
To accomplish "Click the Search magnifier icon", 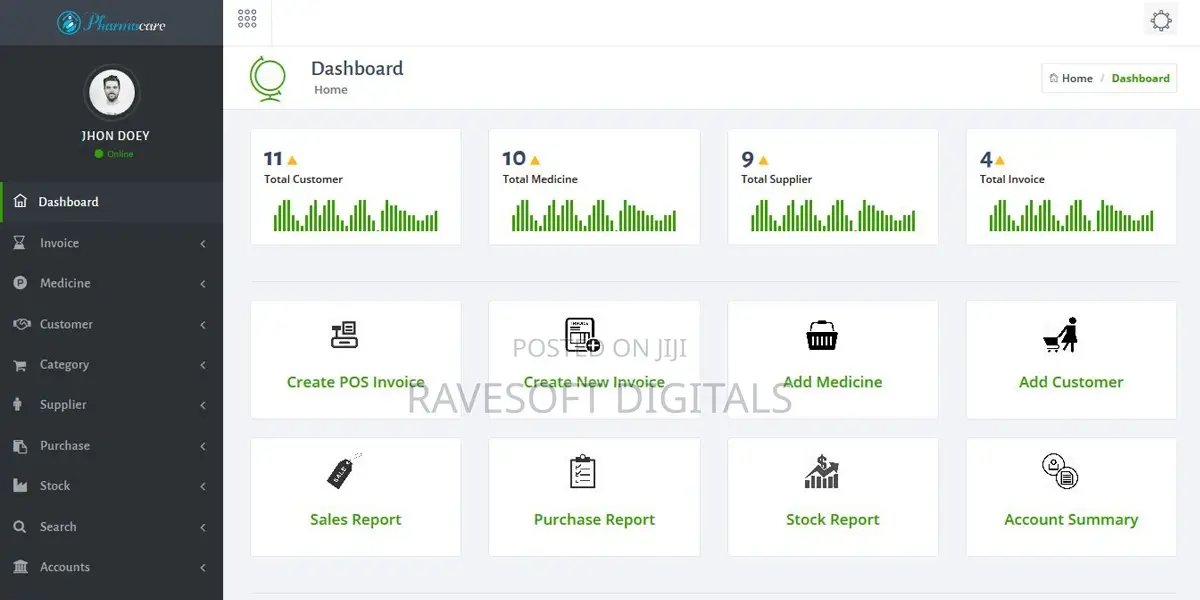I will click(x=20, y=527).
